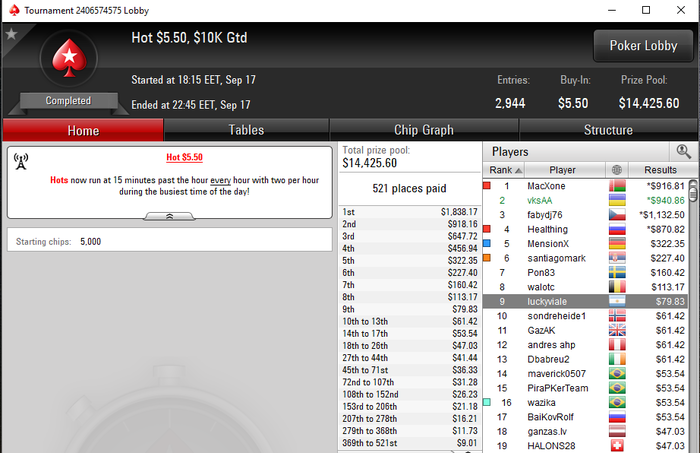Click Argentina flag for luckyviale
700x453 pixels.
click(x=617, y=301)
